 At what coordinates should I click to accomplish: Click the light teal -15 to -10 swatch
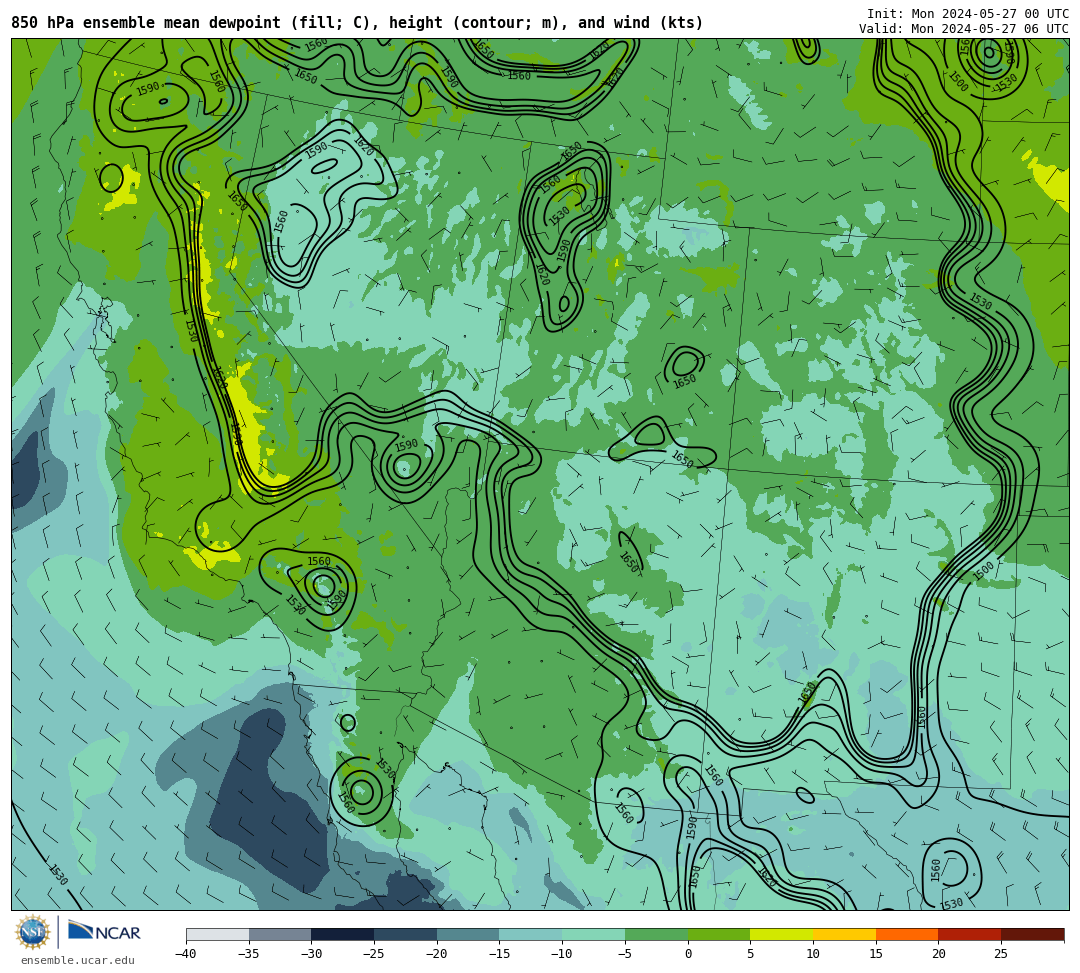[531, 934]
